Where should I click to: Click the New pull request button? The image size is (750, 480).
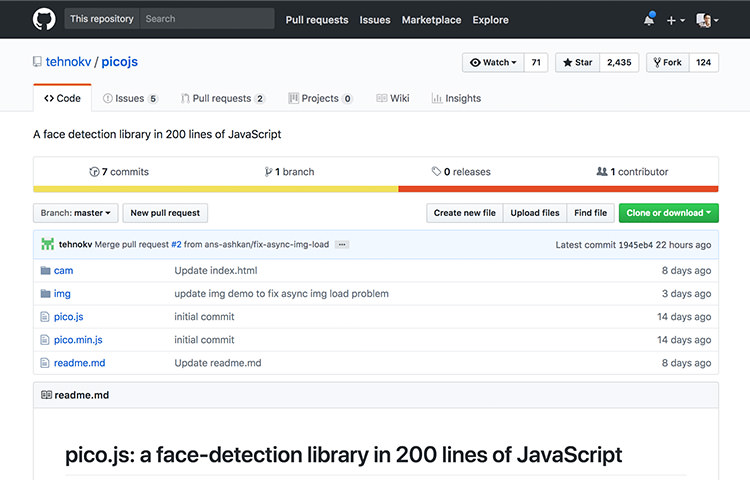click(x=165, y=213)
